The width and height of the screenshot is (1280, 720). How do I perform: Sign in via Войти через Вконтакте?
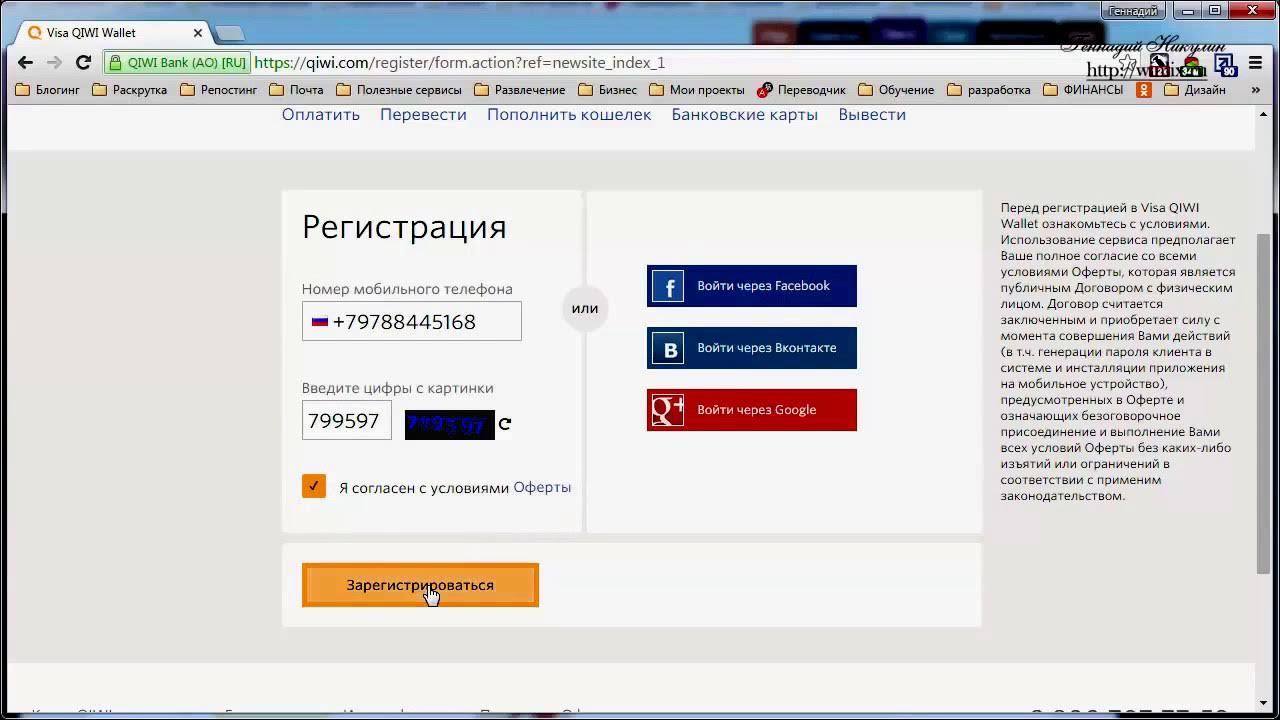752,348
